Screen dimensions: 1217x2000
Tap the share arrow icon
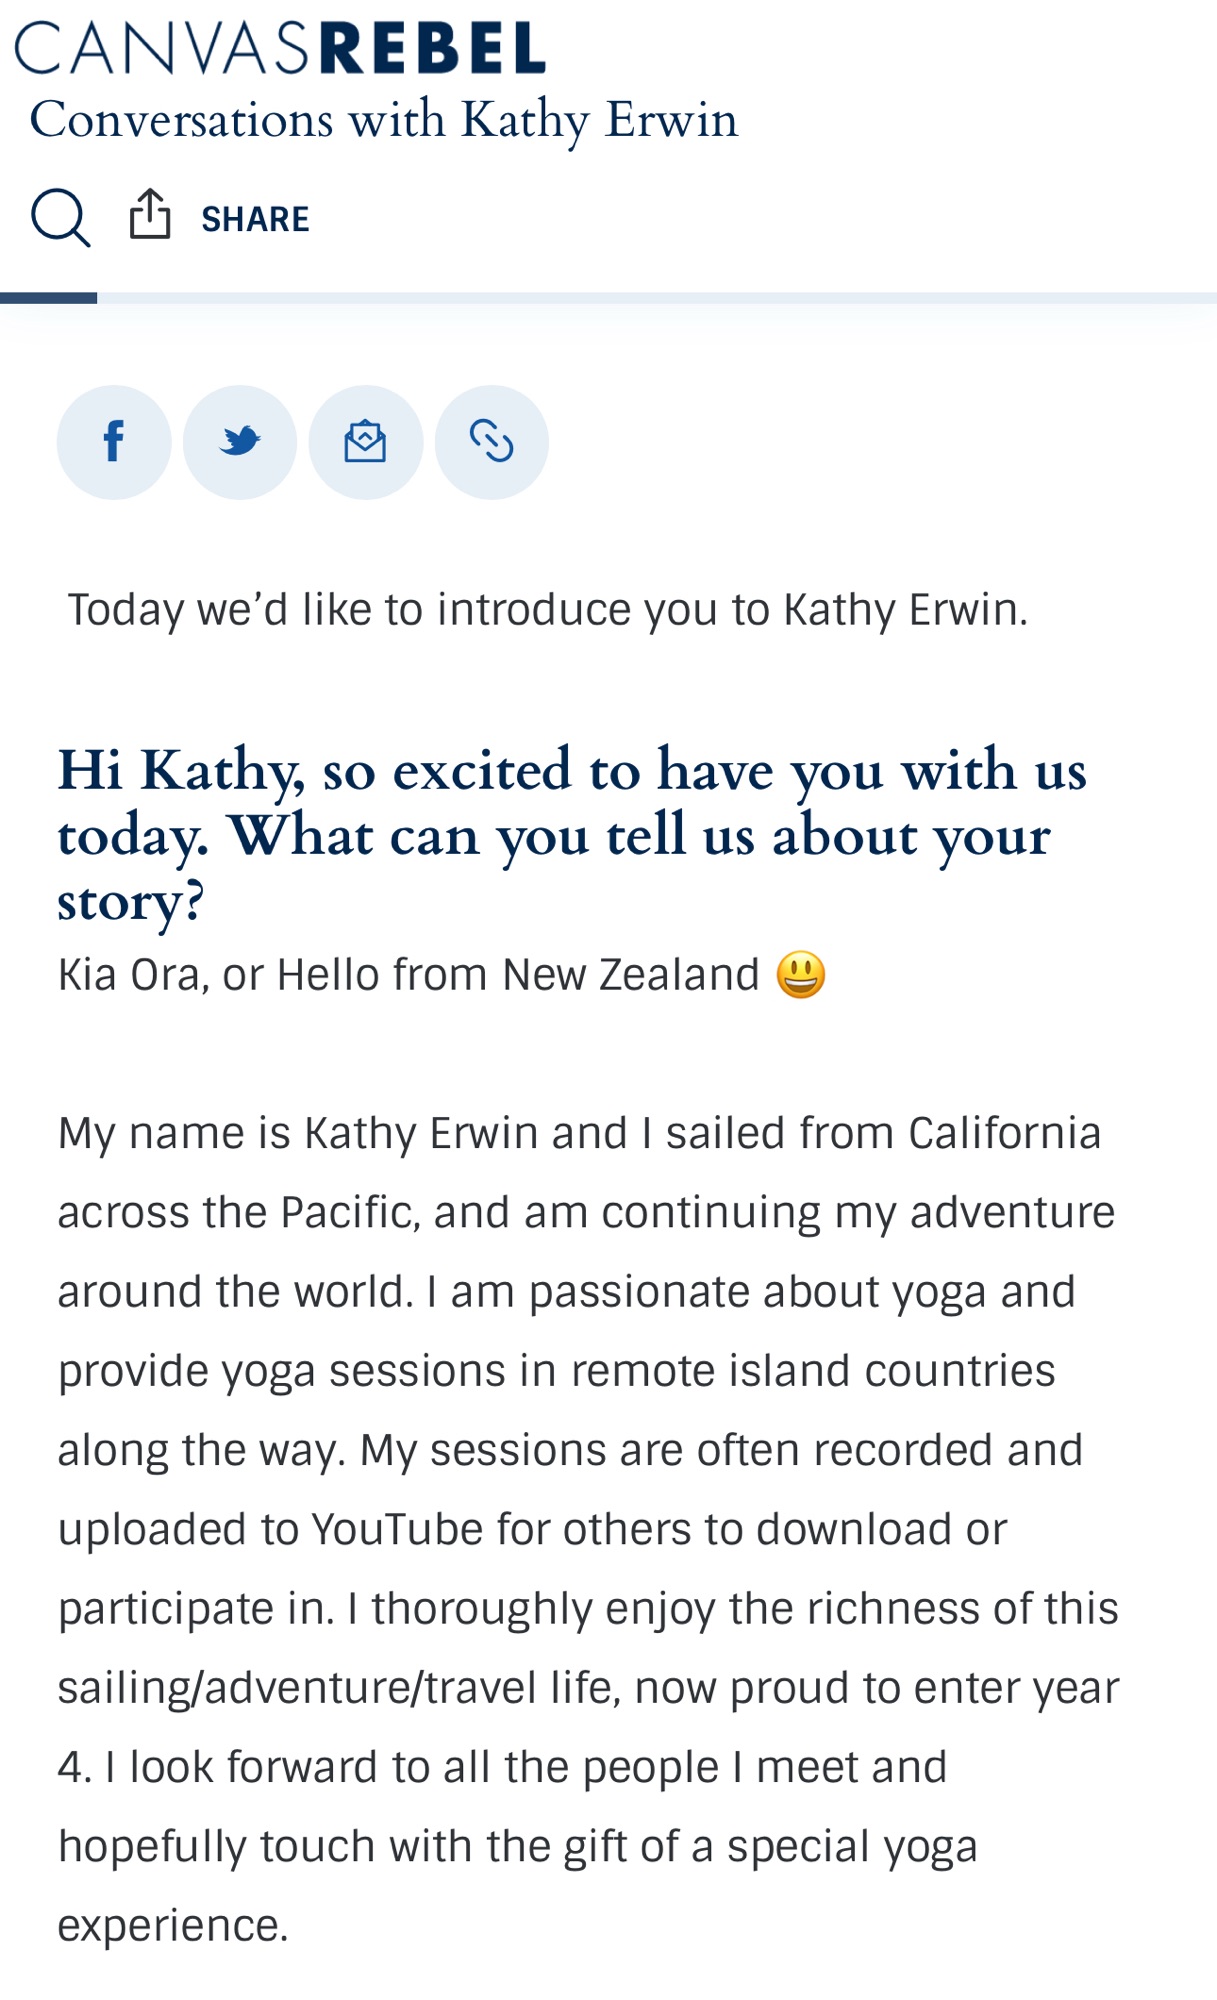pos(150,214)
